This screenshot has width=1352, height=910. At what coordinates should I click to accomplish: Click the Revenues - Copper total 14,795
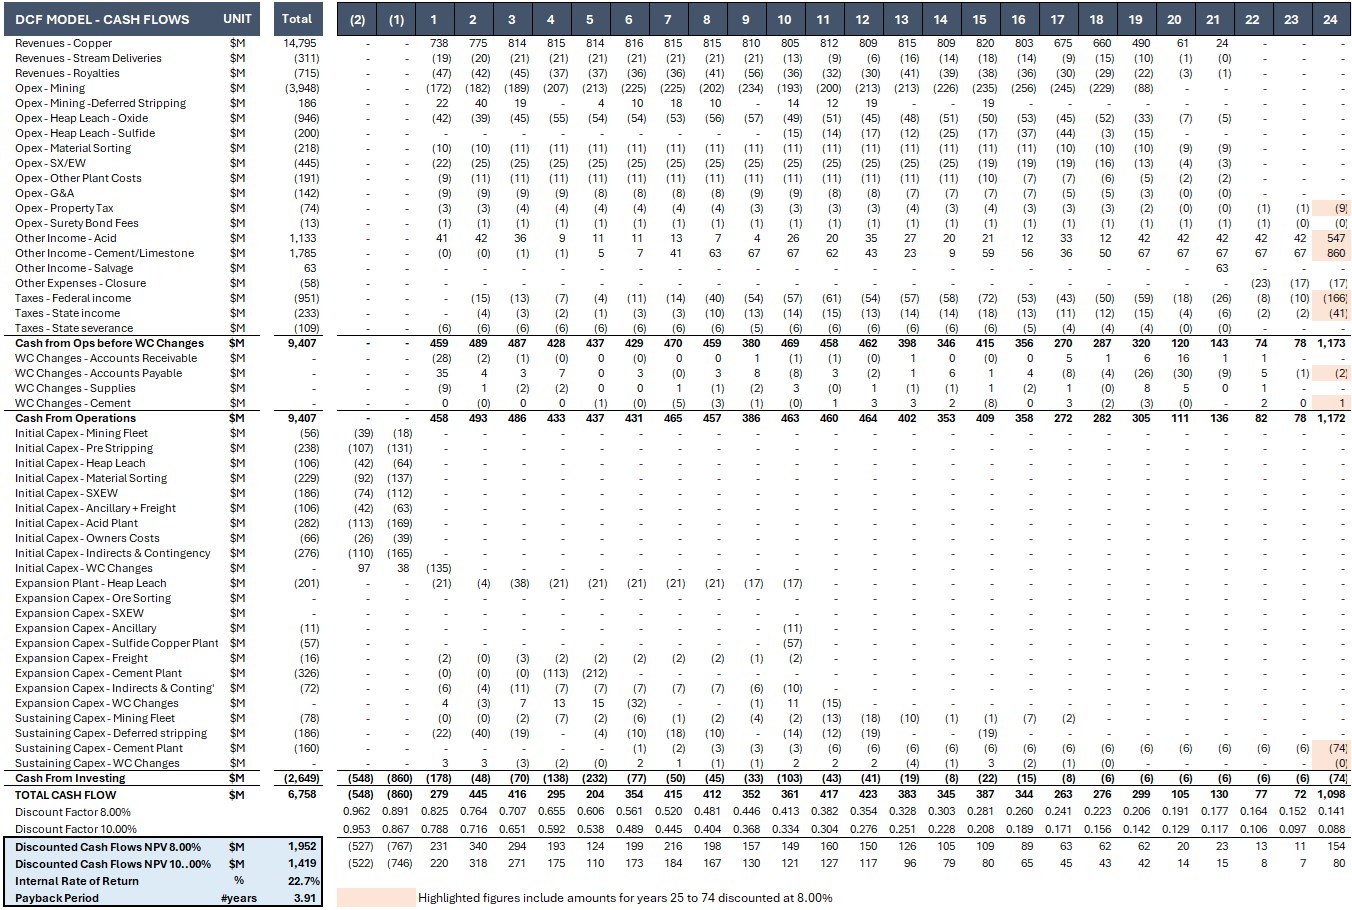(299, 43)
